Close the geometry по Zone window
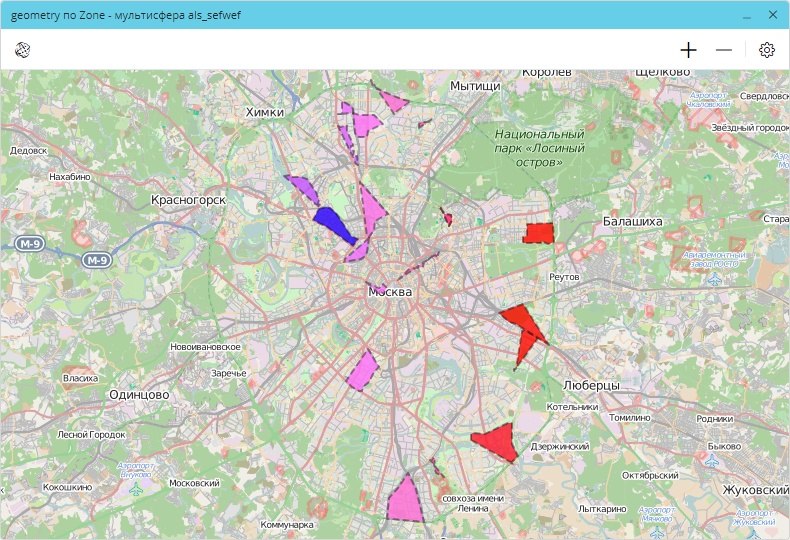The image size is (790, 540). (772, 15)
